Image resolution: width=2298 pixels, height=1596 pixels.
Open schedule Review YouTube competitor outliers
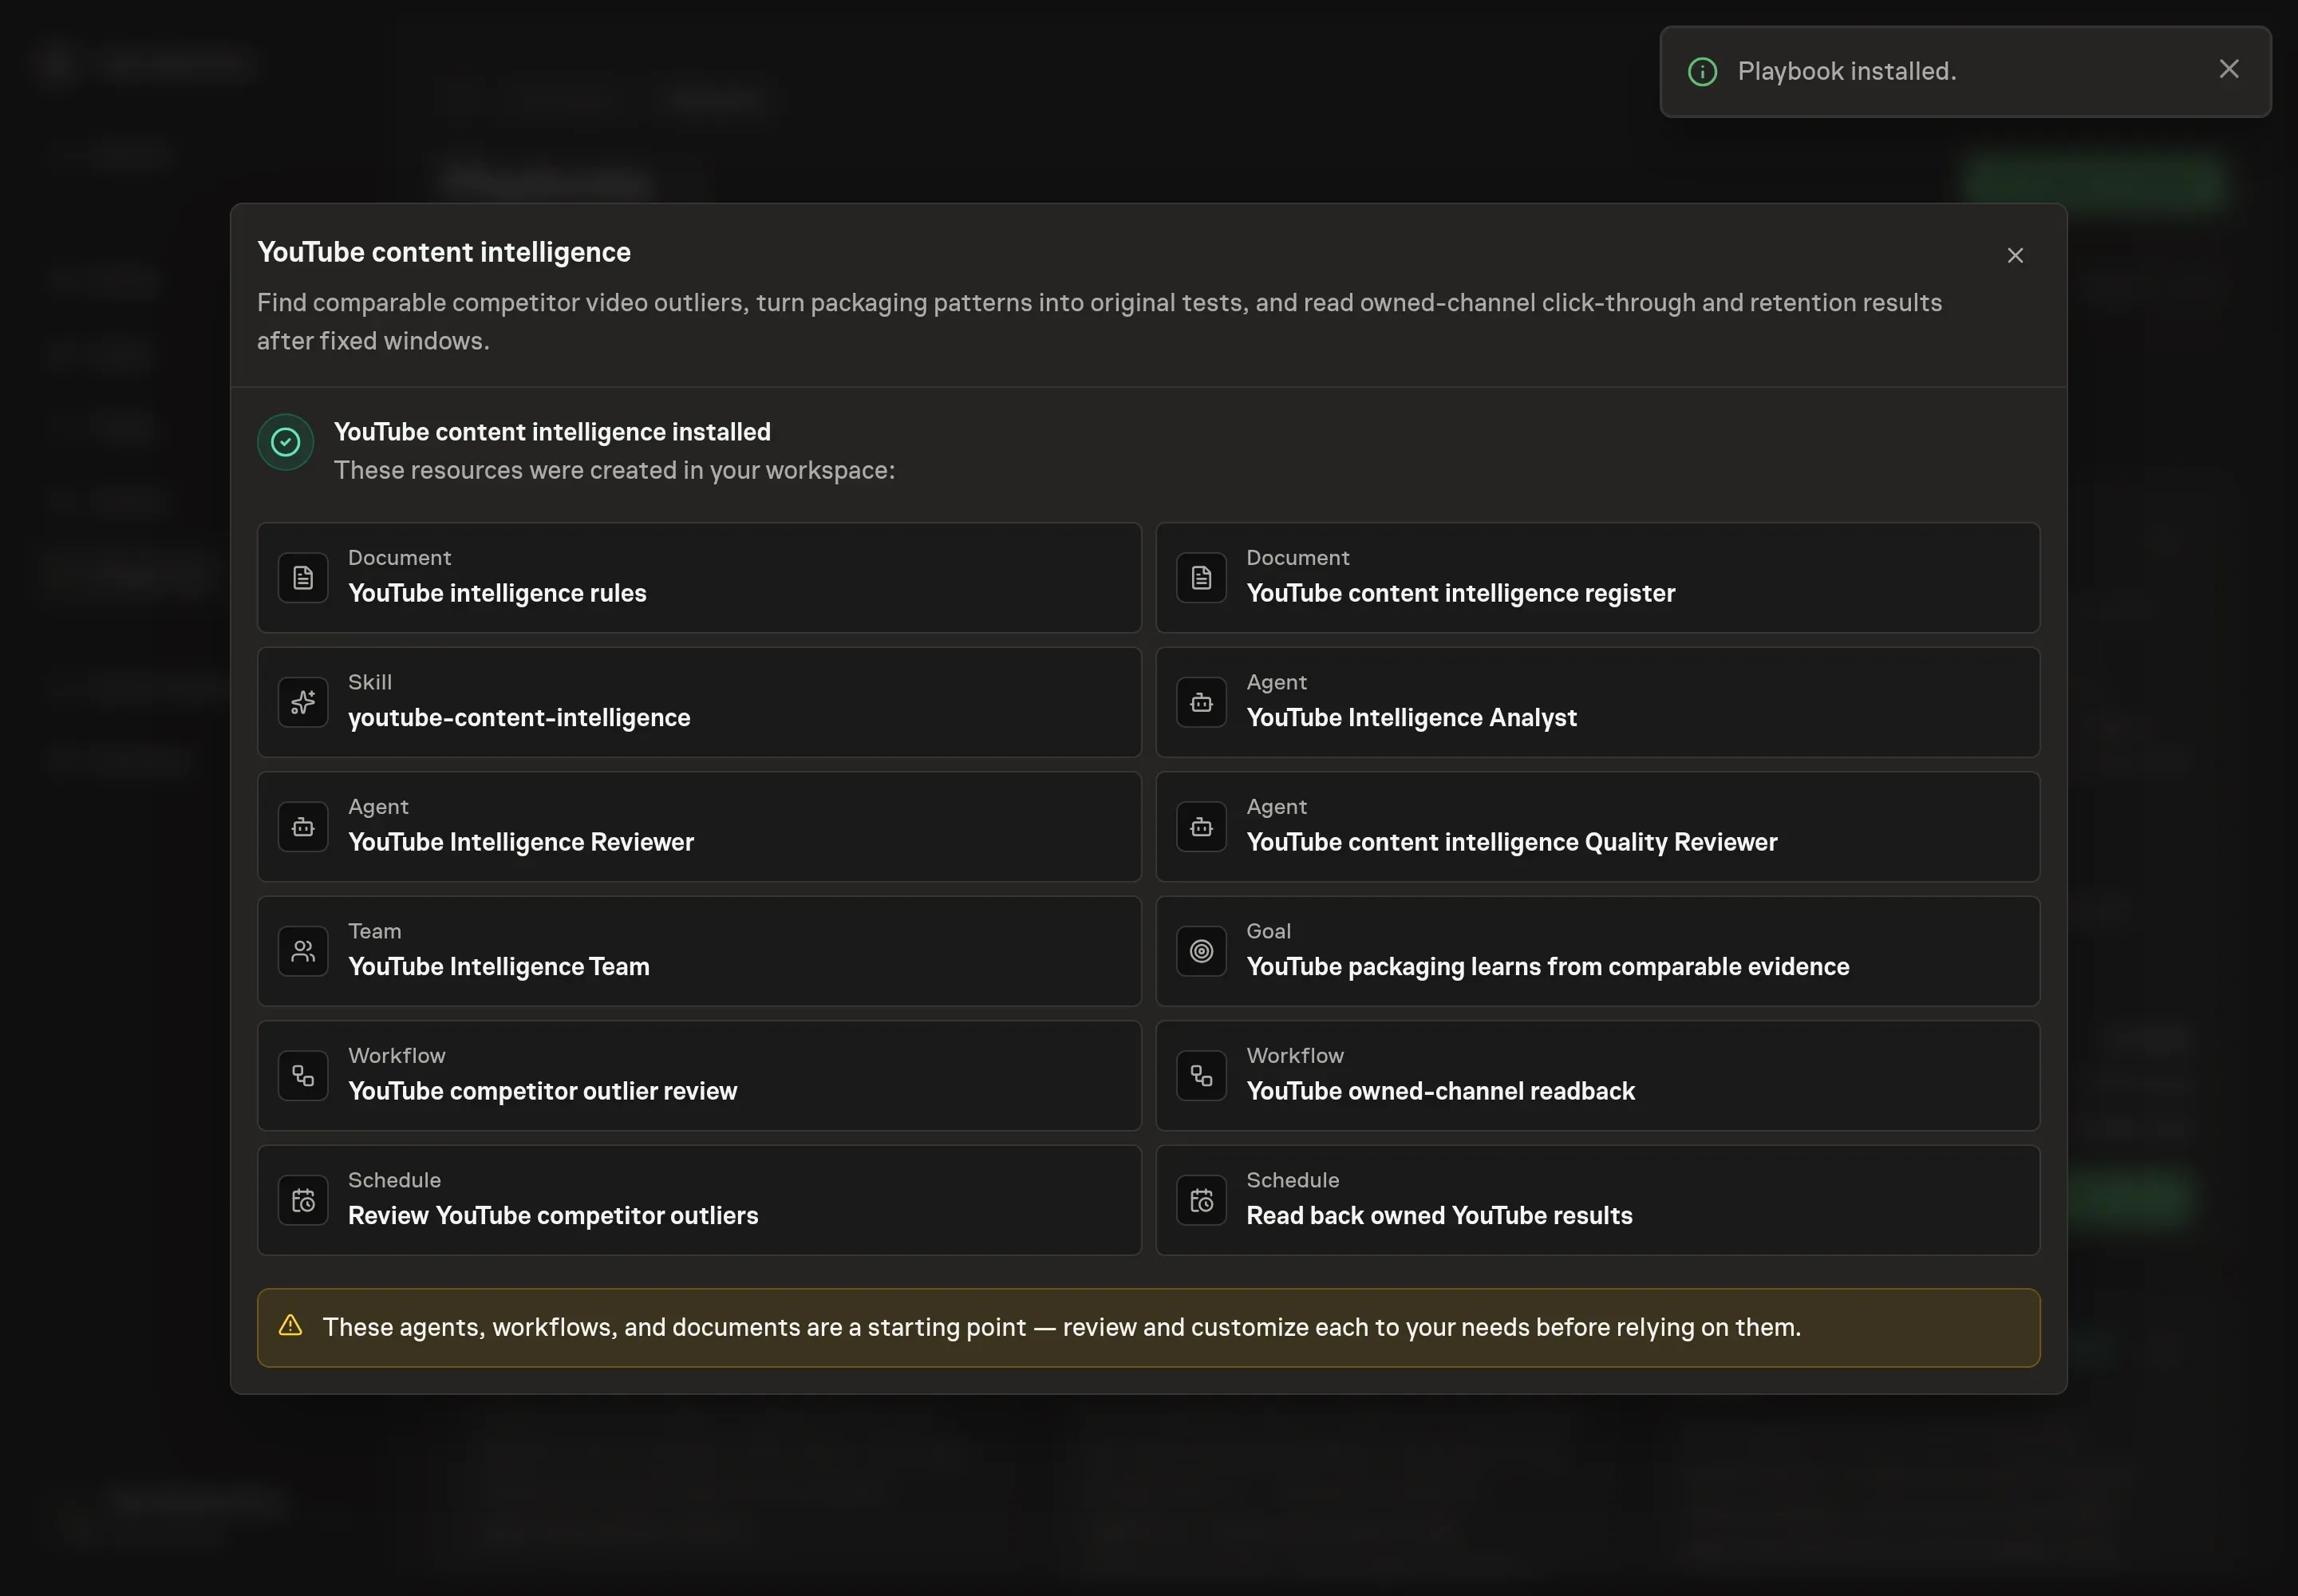point(699,1200)
